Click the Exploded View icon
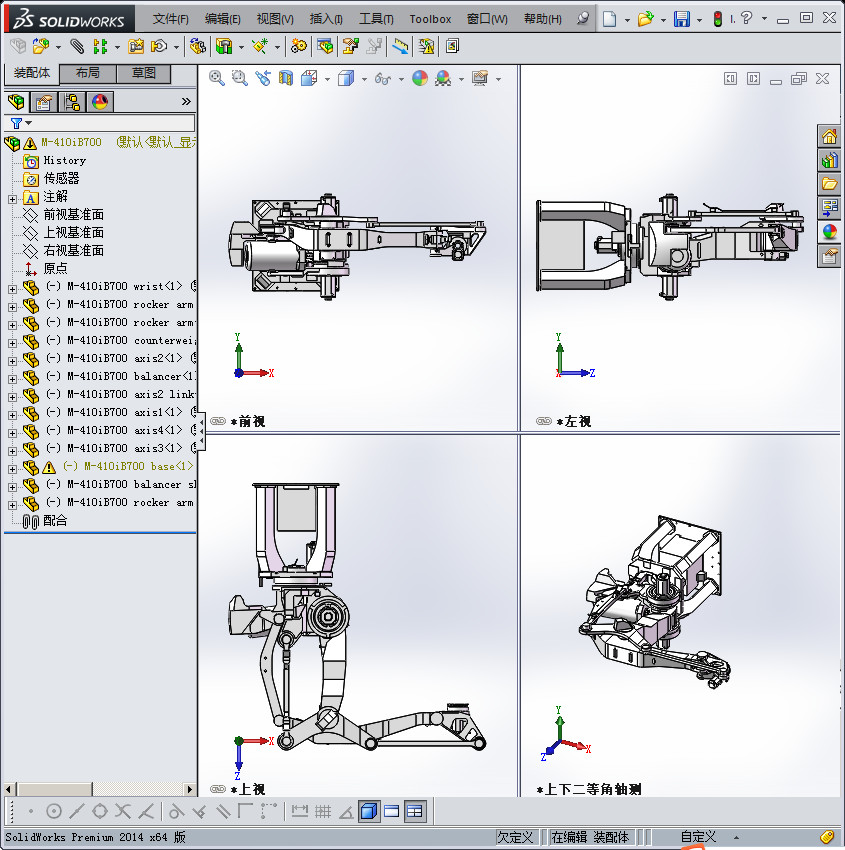 pyautogui.click(x=350, y=47)
